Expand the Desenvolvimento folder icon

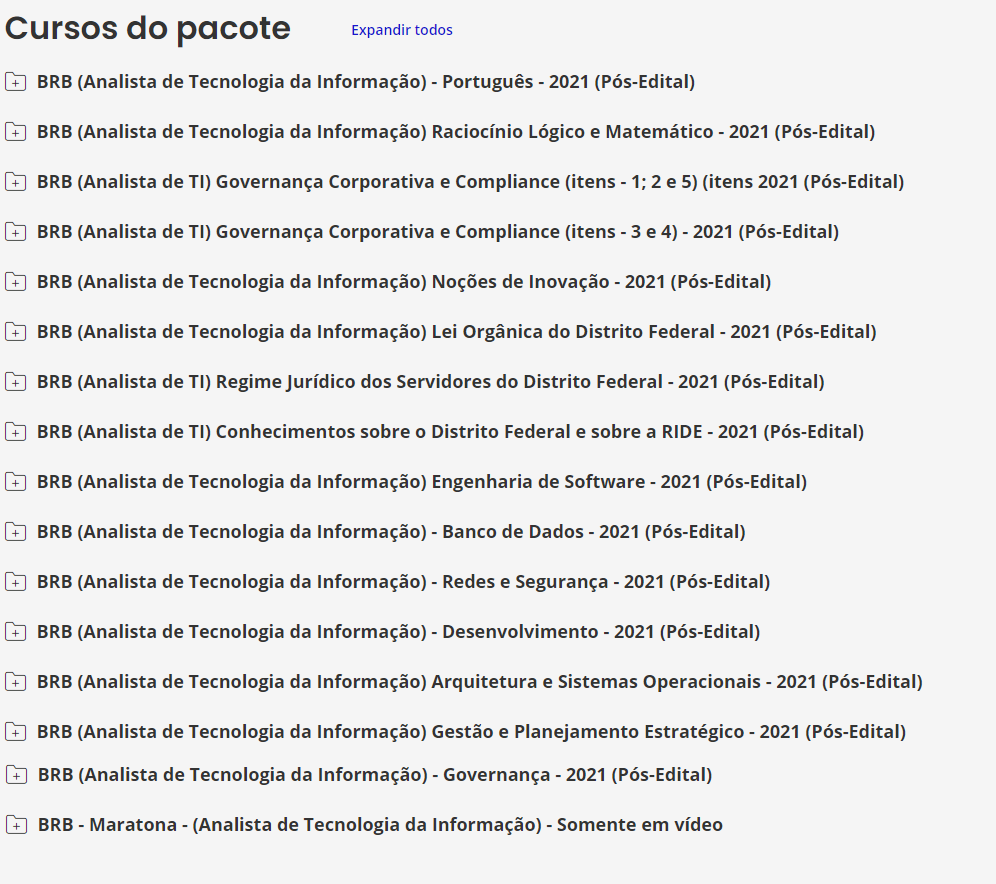click(x=15, y=633)
